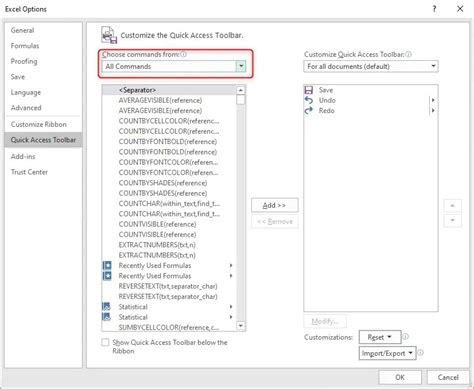Image resolution: width=474 pixels, height=389 pixels.
Task: Click the Customize Quick Access Toolbar header icon
Action: tap(109, 35)
